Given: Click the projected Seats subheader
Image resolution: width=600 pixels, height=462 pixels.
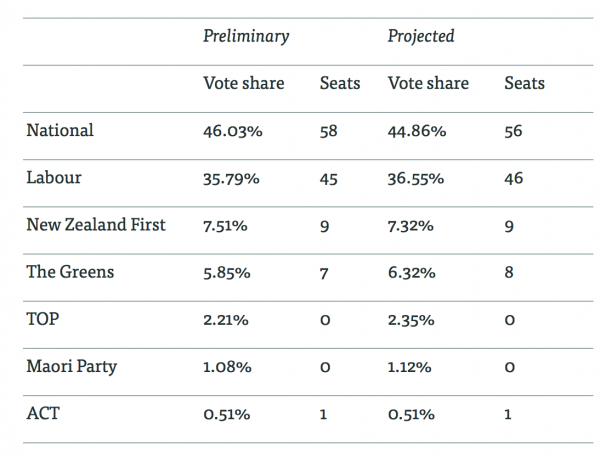Looking at the screenshot, I should point(524,83).
